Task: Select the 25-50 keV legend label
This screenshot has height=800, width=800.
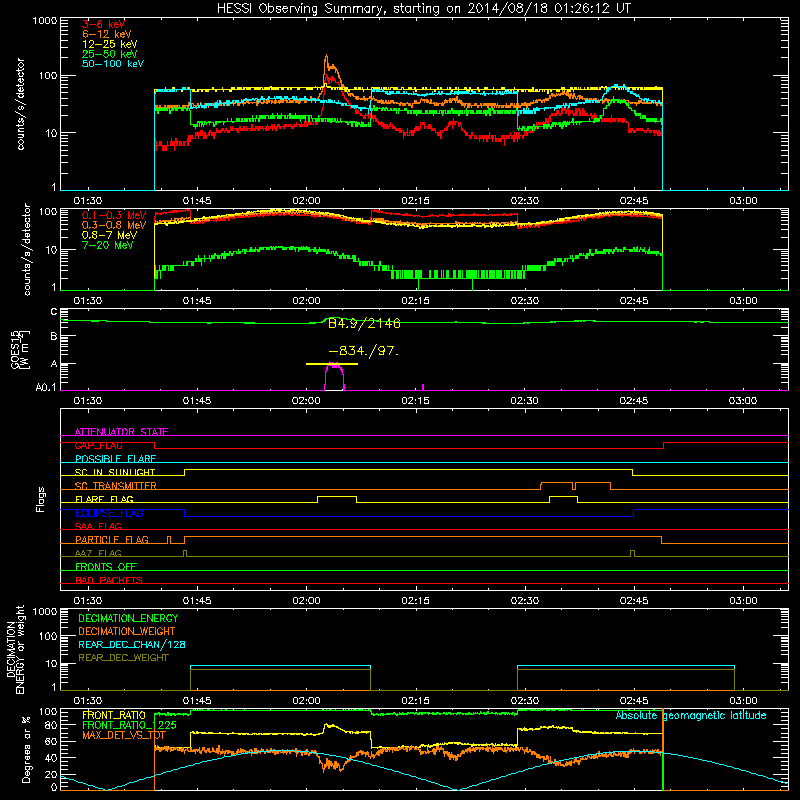Action: [x=110, y=54]
